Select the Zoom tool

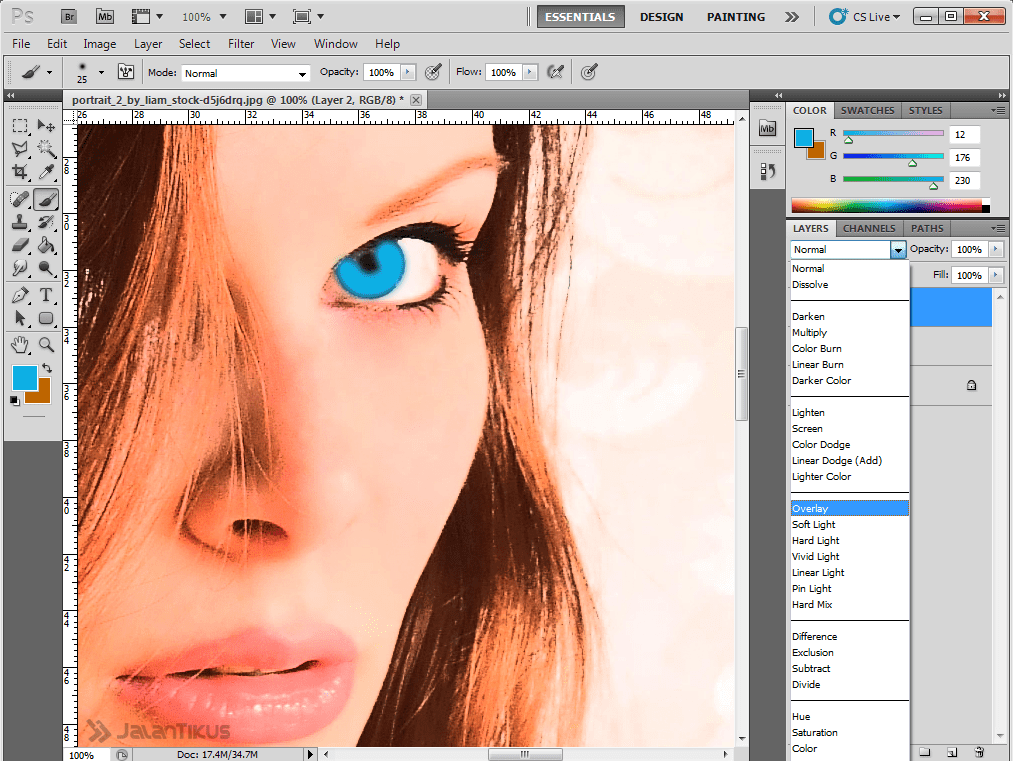point(46,345)
